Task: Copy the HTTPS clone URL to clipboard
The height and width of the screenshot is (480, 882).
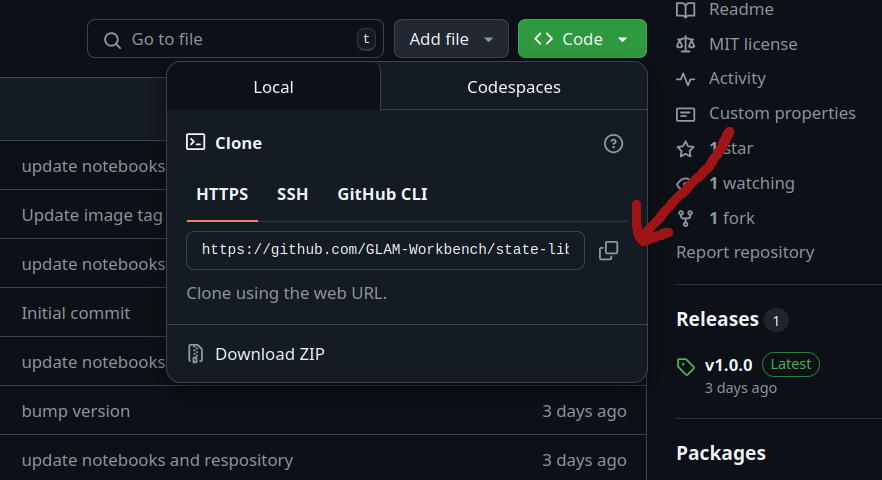Action: 608,250
